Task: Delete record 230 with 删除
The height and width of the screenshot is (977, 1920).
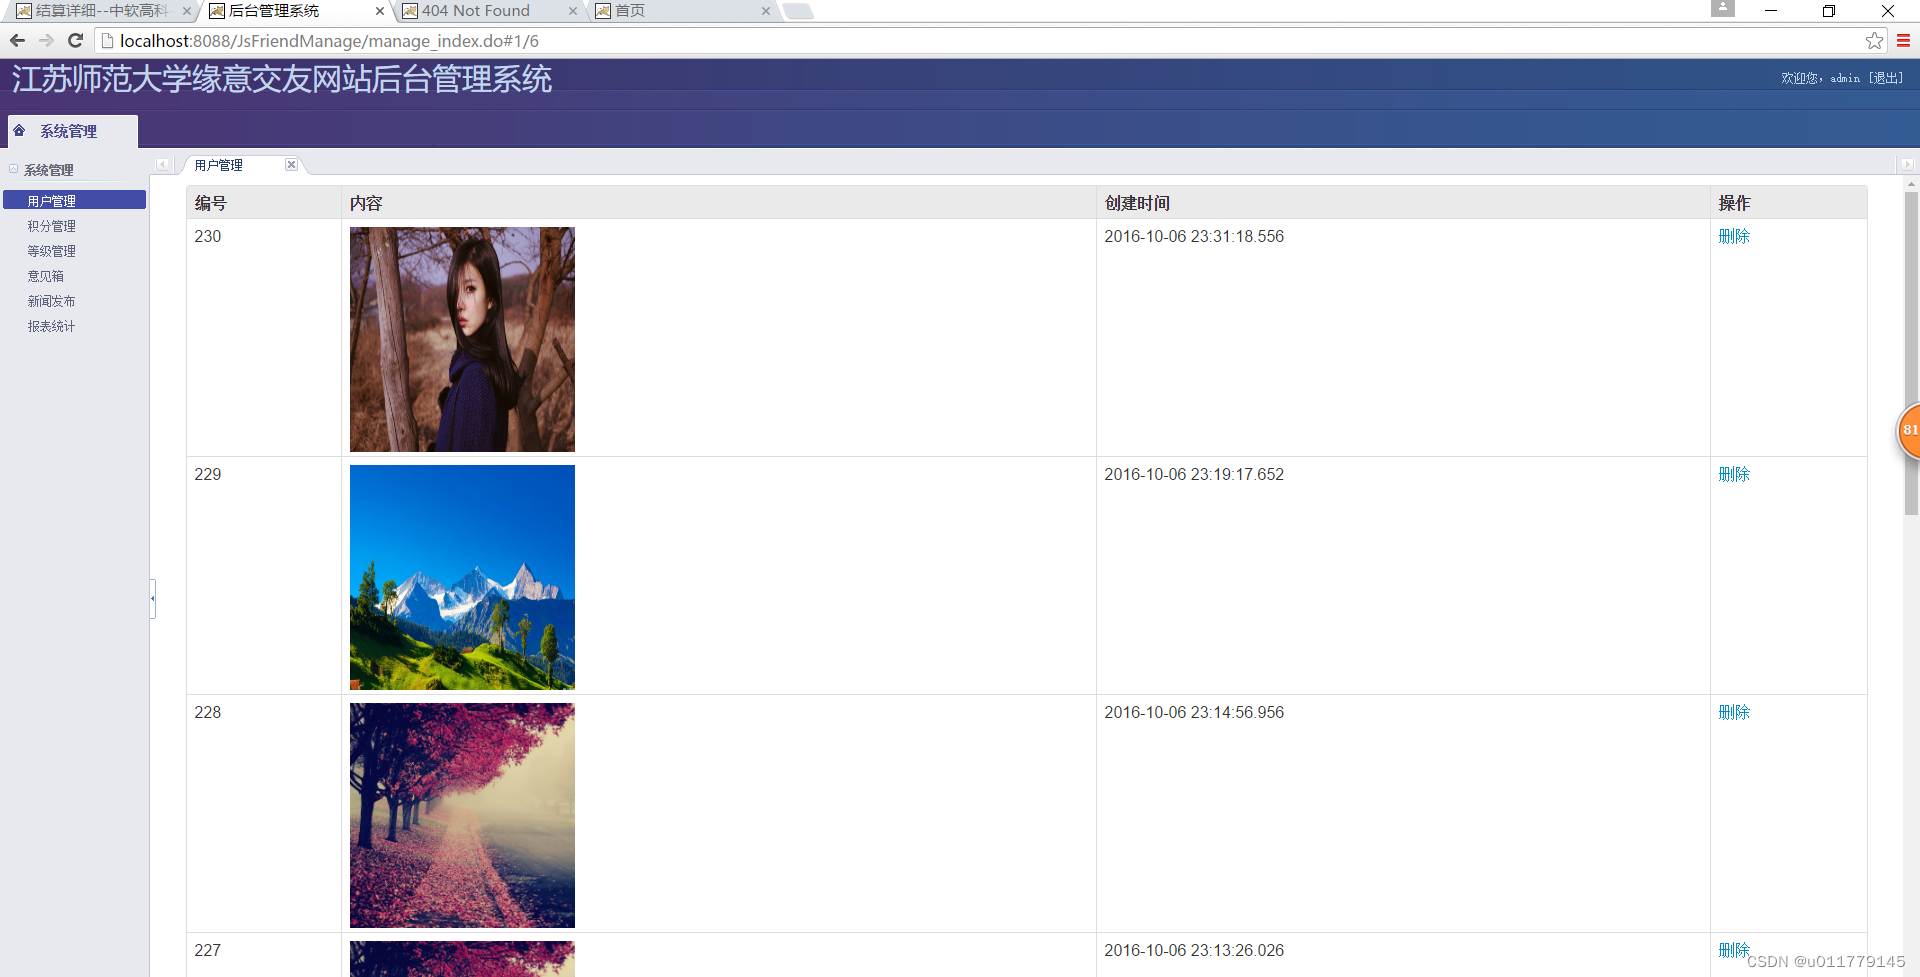Action: pyautogui.click(x=1734, y=236)
